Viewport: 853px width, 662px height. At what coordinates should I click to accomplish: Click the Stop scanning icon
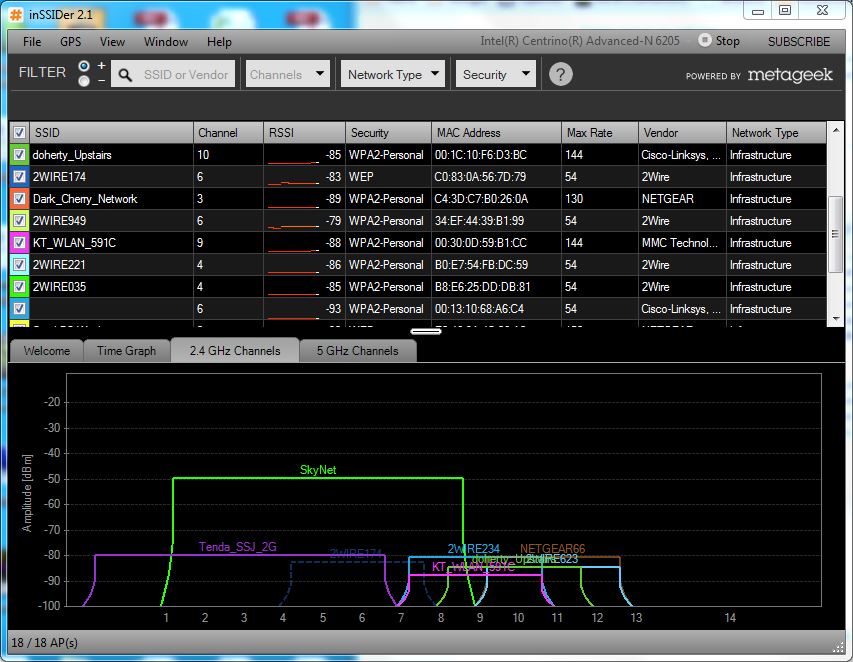(705, 41)
